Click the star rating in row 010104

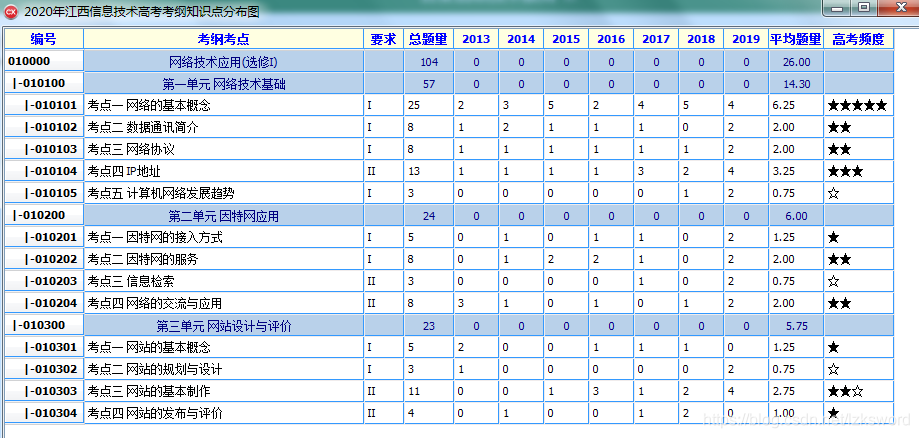859,172
